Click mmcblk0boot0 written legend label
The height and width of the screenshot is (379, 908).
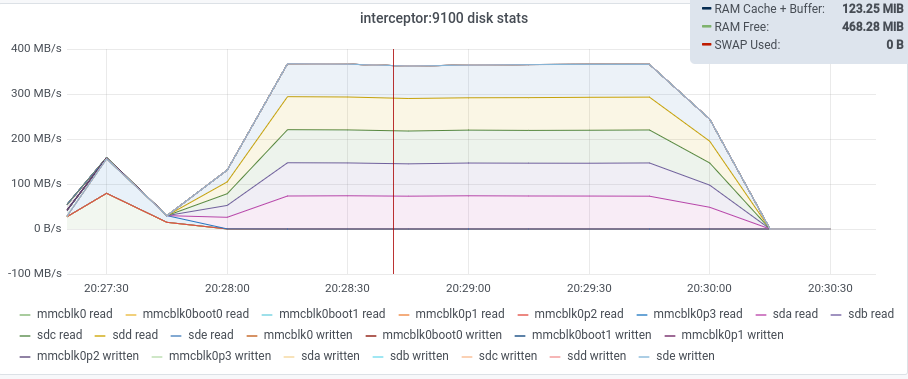click(x=442, y=335)
